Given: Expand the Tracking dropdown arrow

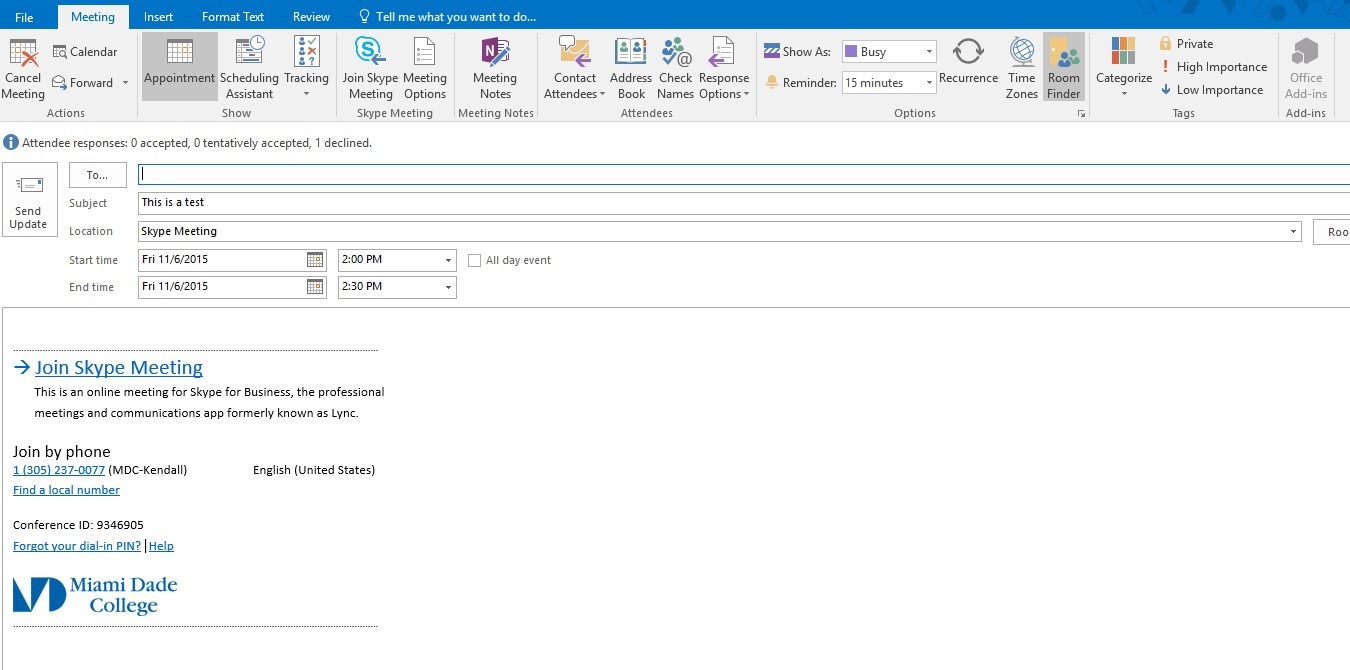Looking at the screenshot, I should pyautogui.click(x=306, y=94).
